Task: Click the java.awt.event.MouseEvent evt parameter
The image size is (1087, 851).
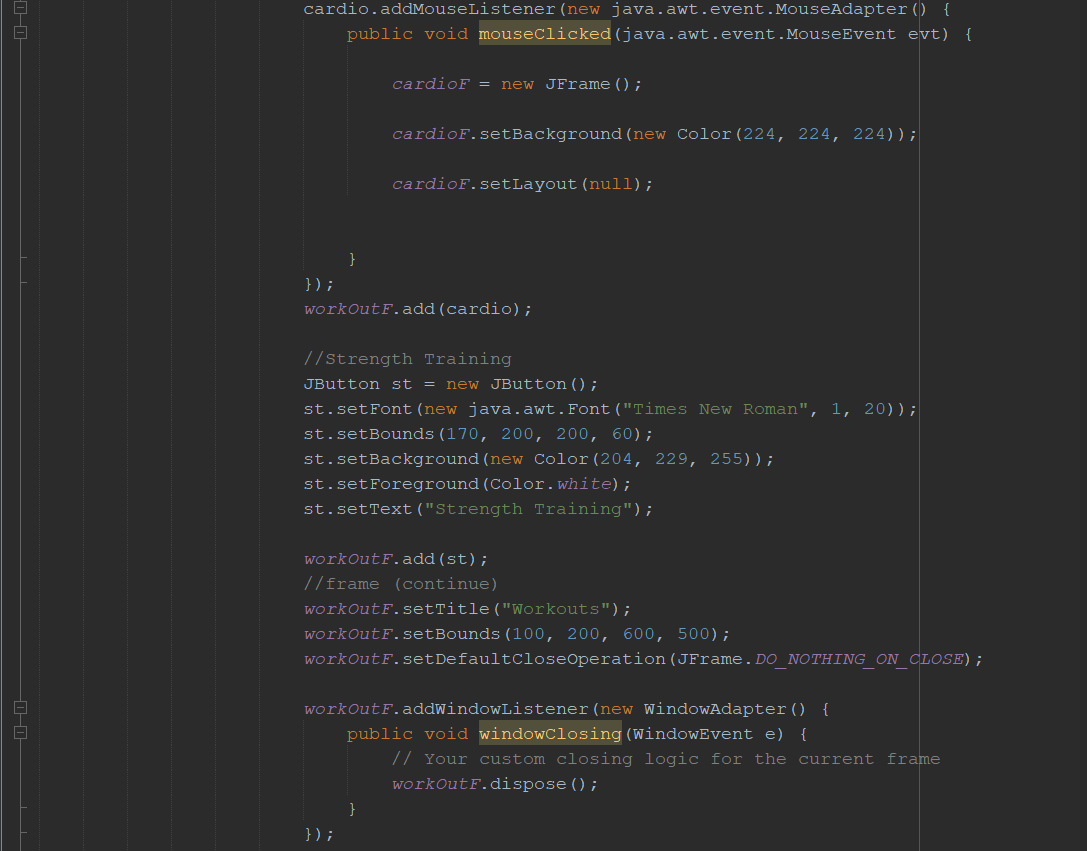Action: click(781, 34)
